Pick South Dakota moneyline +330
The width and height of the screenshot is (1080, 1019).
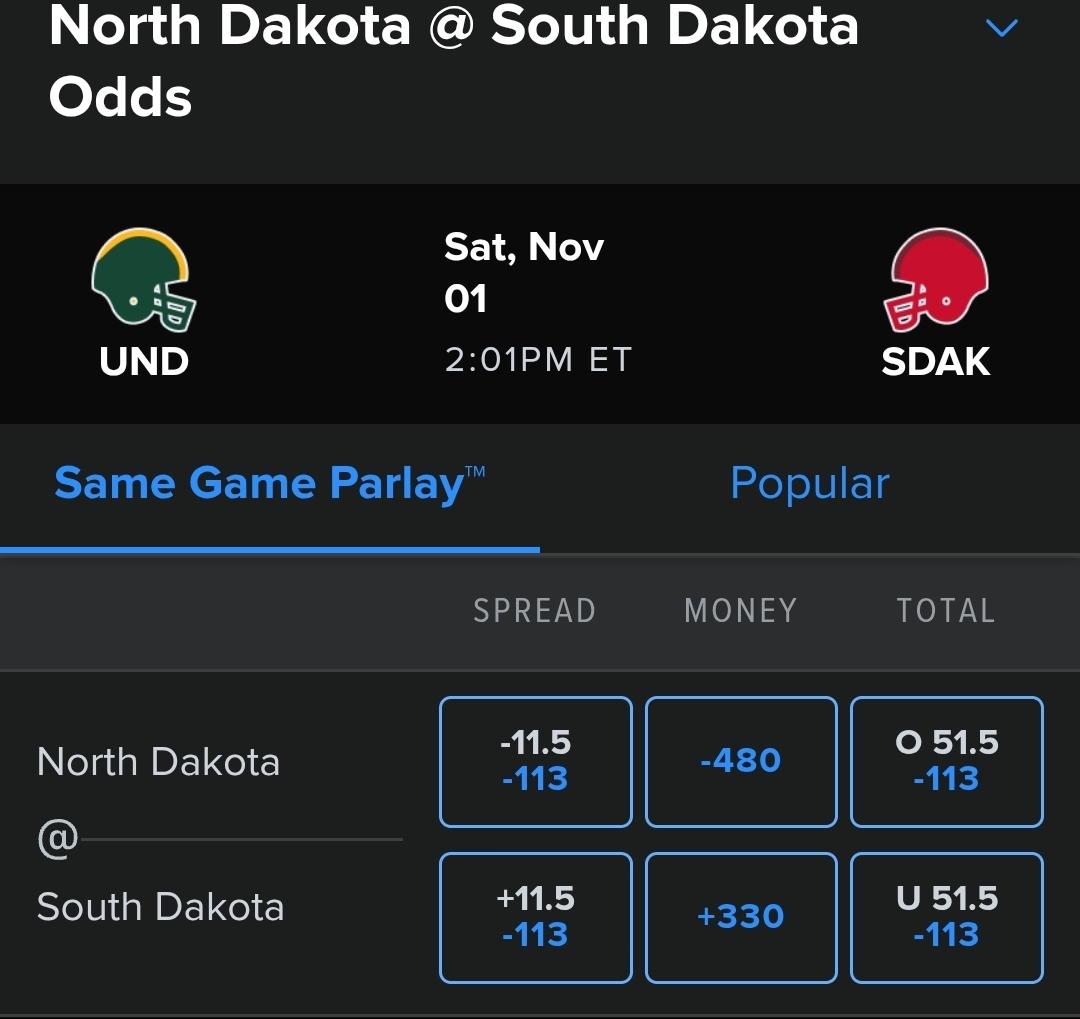pos(740,917)
